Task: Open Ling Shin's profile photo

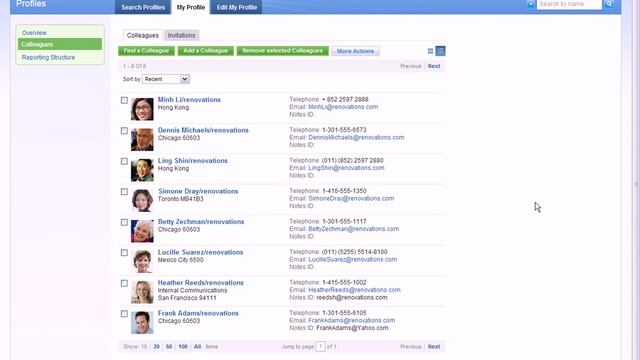Action: pos(142,170)
